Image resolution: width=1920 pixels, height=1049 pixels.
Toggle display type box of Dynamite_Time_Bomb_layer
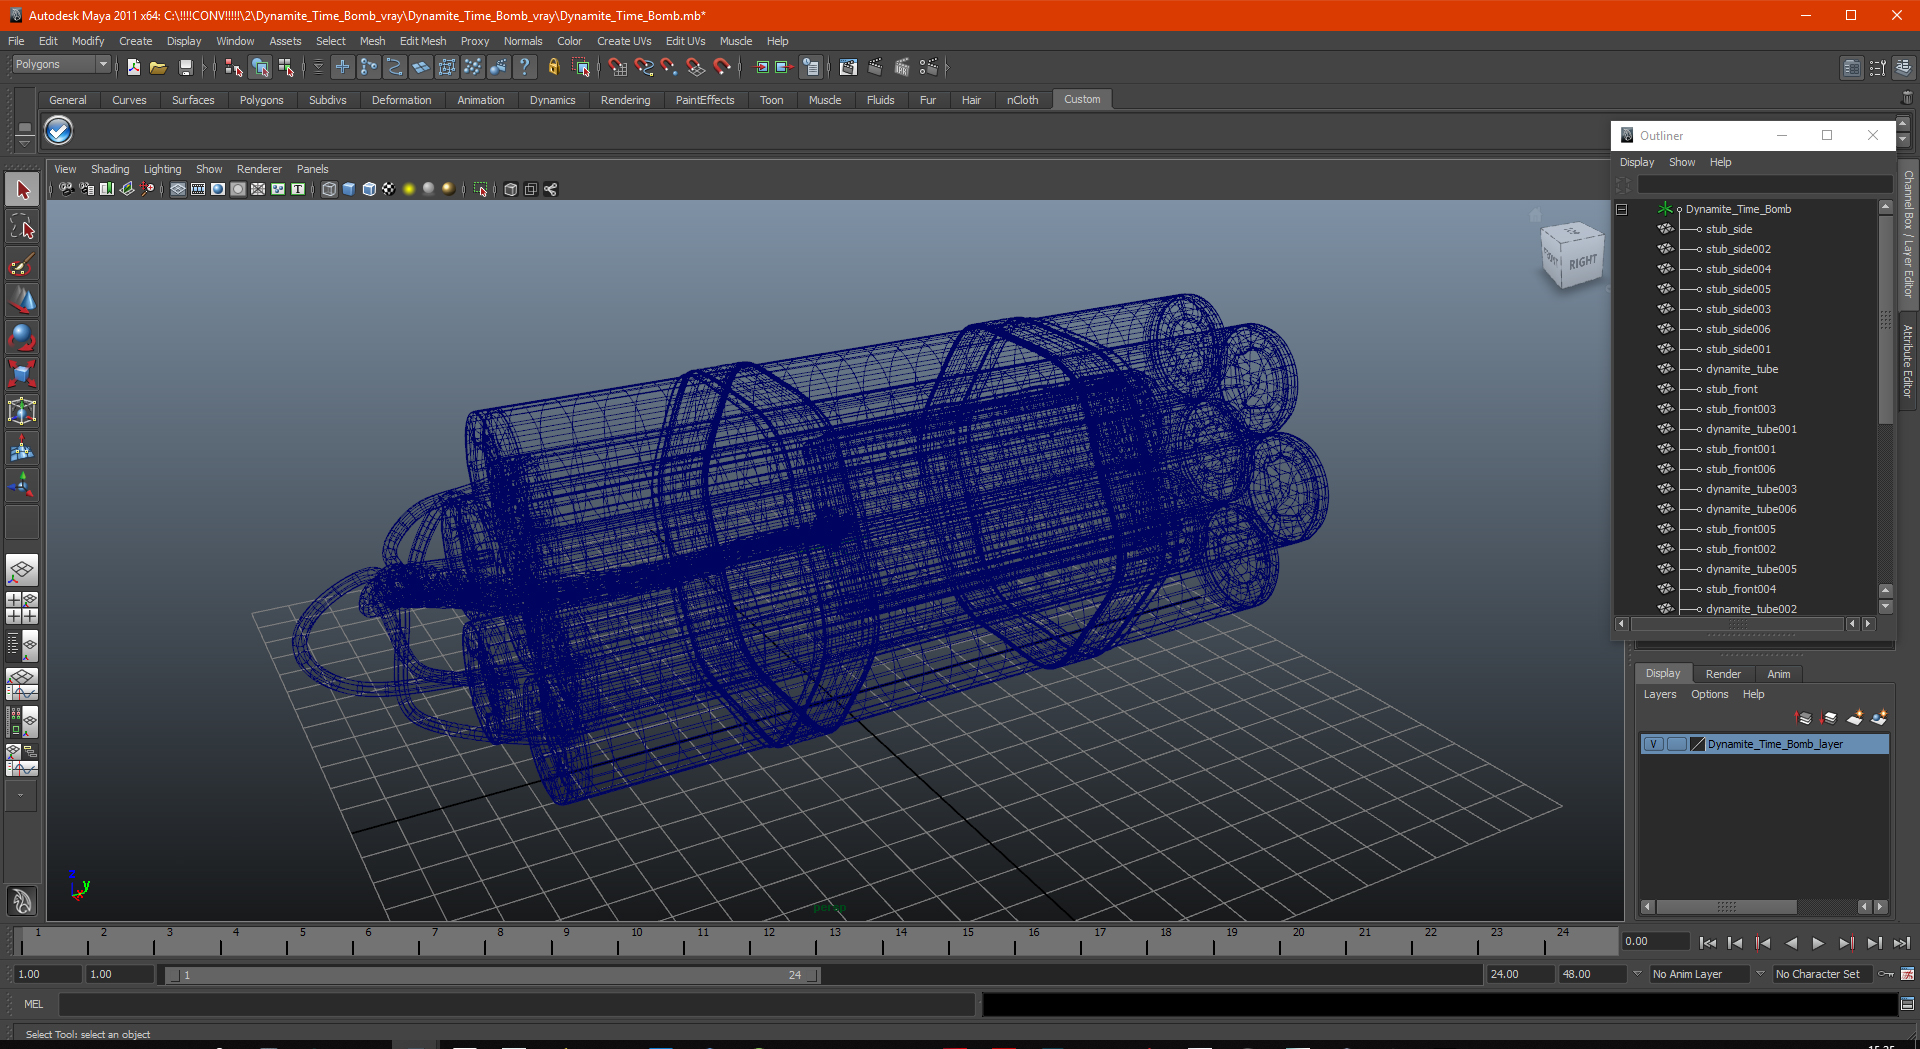point(1677,744)
